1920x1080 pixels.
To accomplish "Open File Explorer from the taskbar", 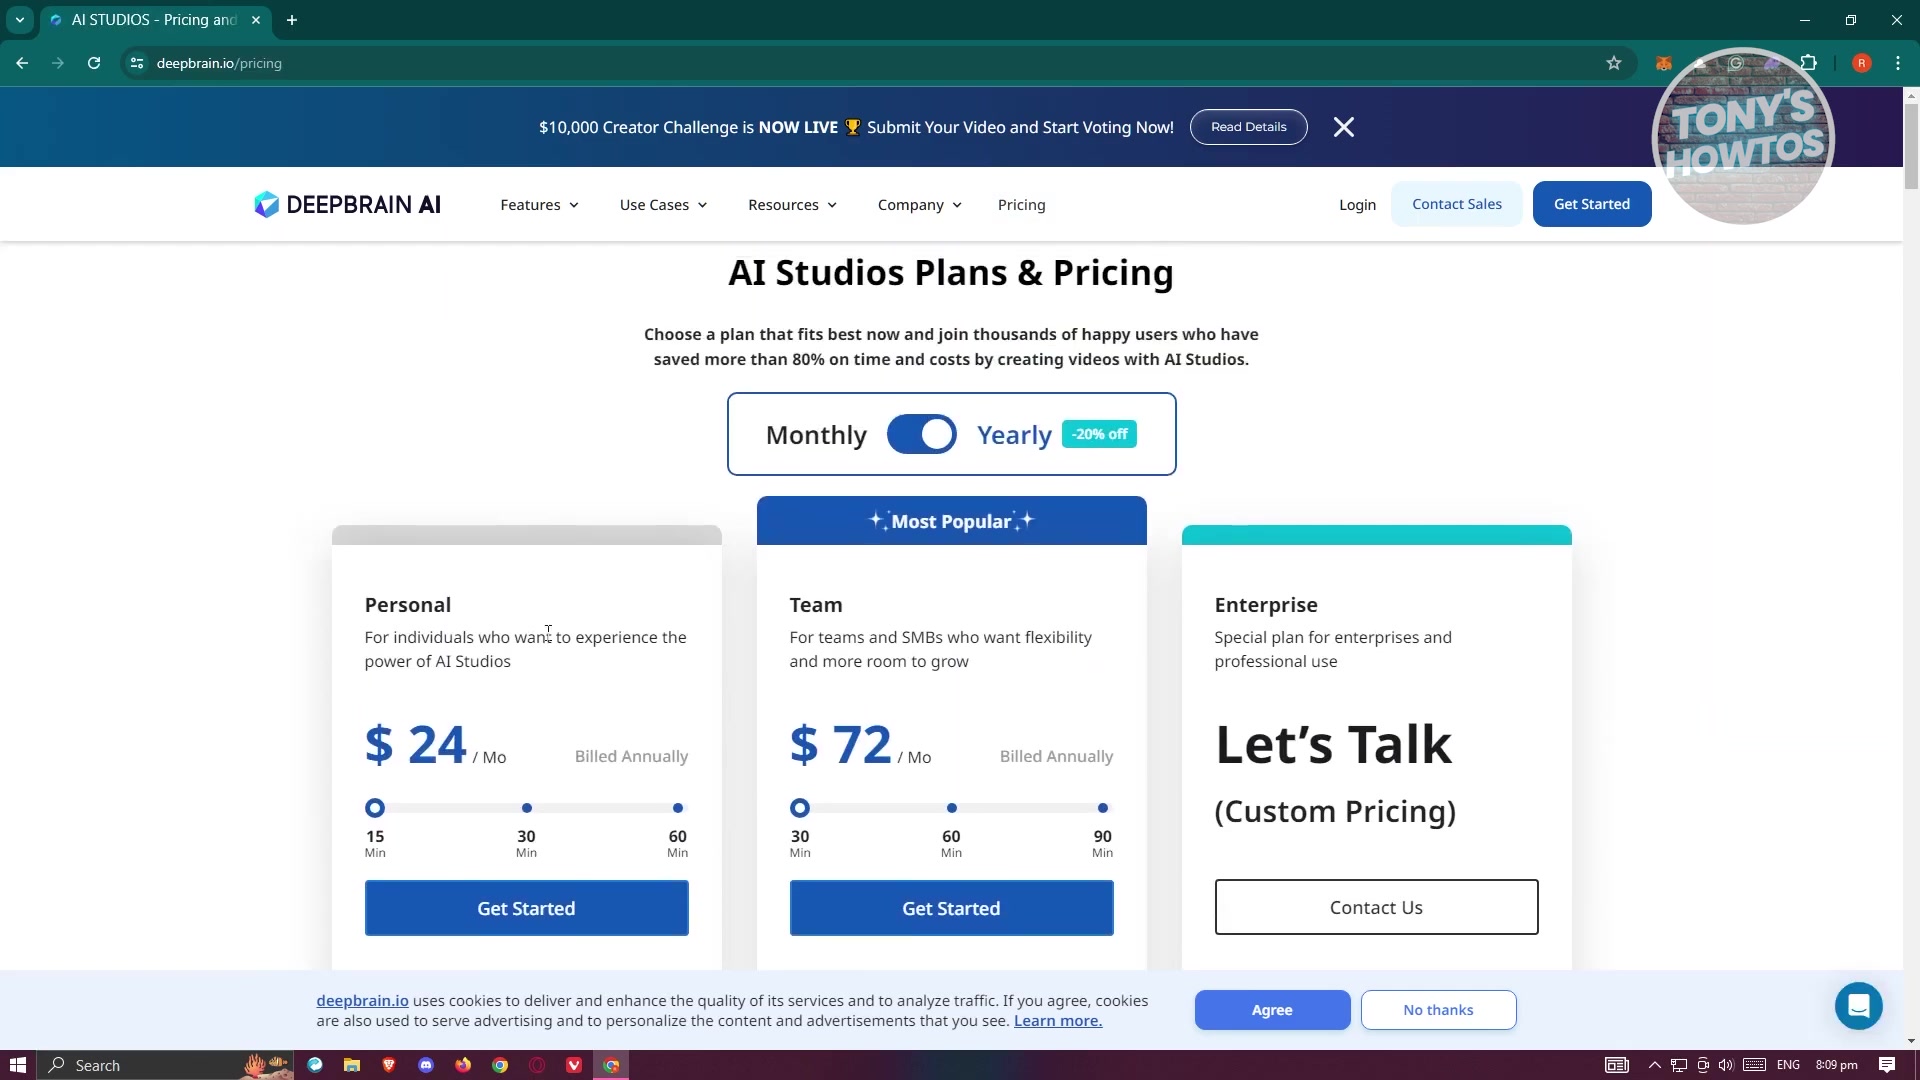I will [352, 1065].
